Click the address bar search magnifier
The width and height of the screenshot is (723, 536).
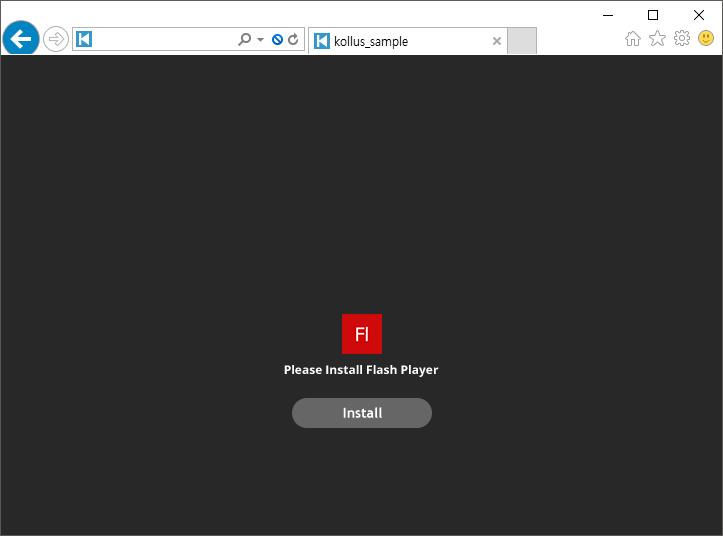(244, 39)
